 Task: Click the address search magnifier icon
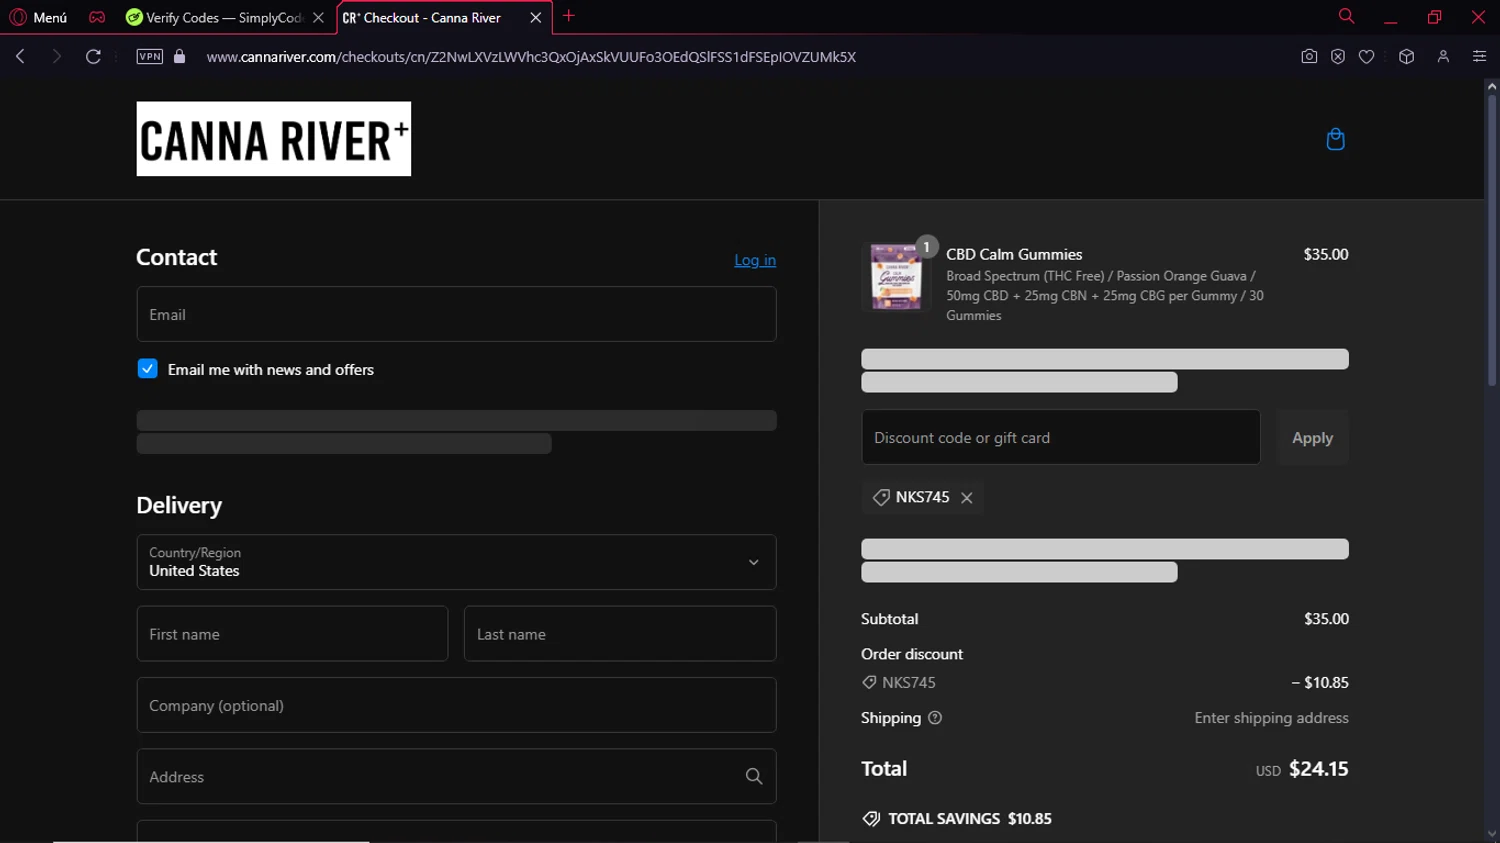pos(754,777)
